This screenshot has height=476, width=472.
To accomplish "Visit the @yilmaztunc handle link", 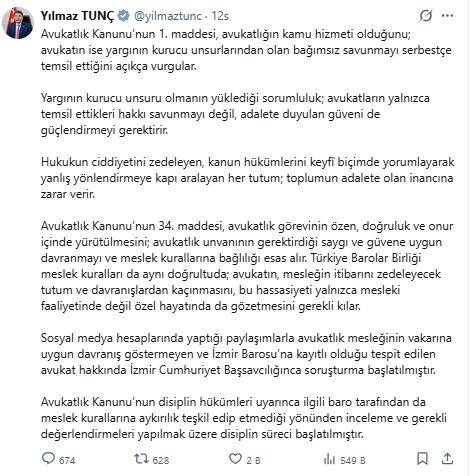I will pos(168,16).
